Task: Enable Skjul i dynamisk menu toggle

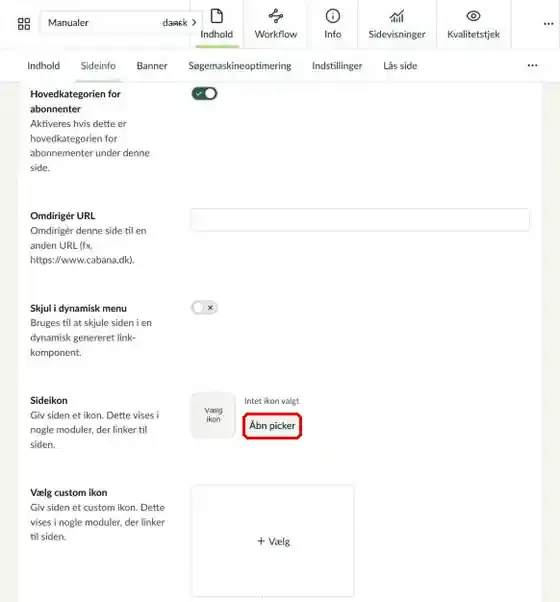Action: 204,308
